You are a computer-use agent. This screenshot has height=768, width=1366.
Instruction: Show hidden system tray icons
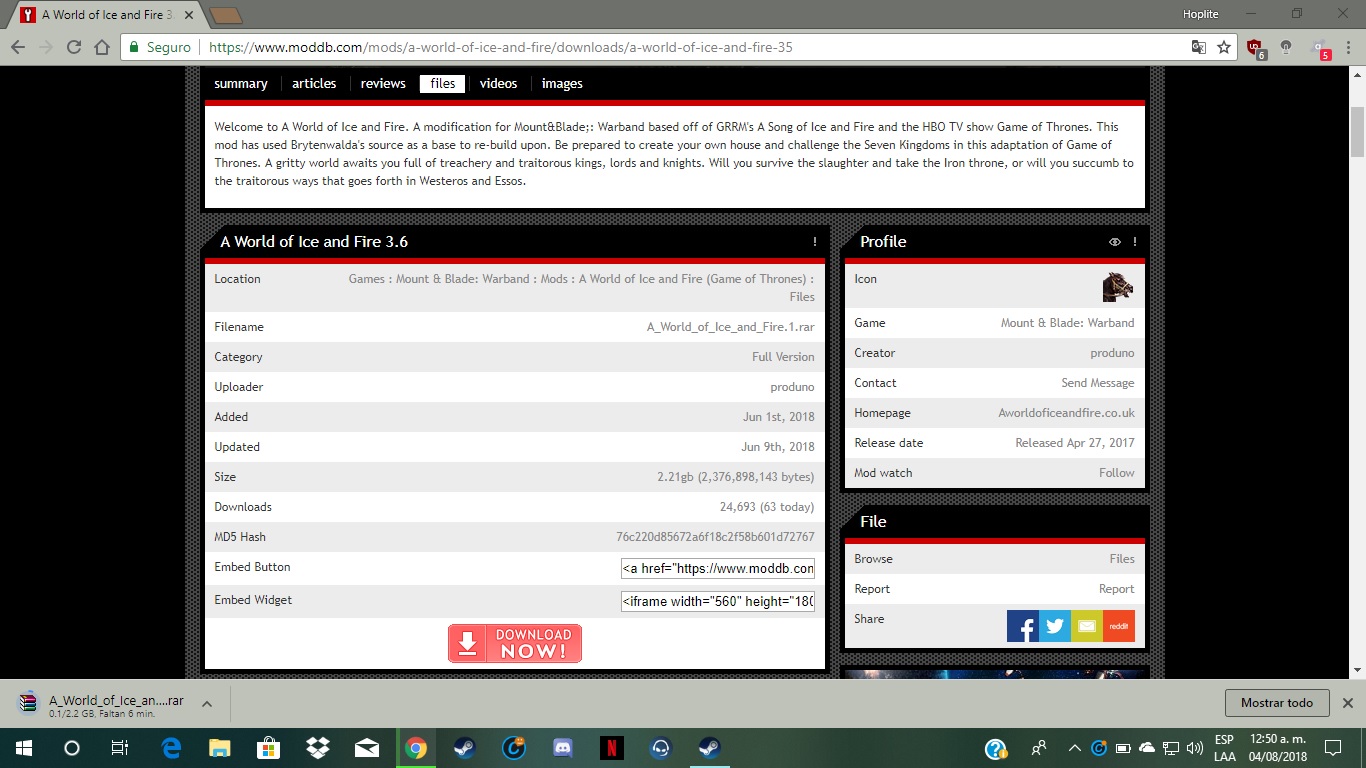click(x=1074, y=748)
